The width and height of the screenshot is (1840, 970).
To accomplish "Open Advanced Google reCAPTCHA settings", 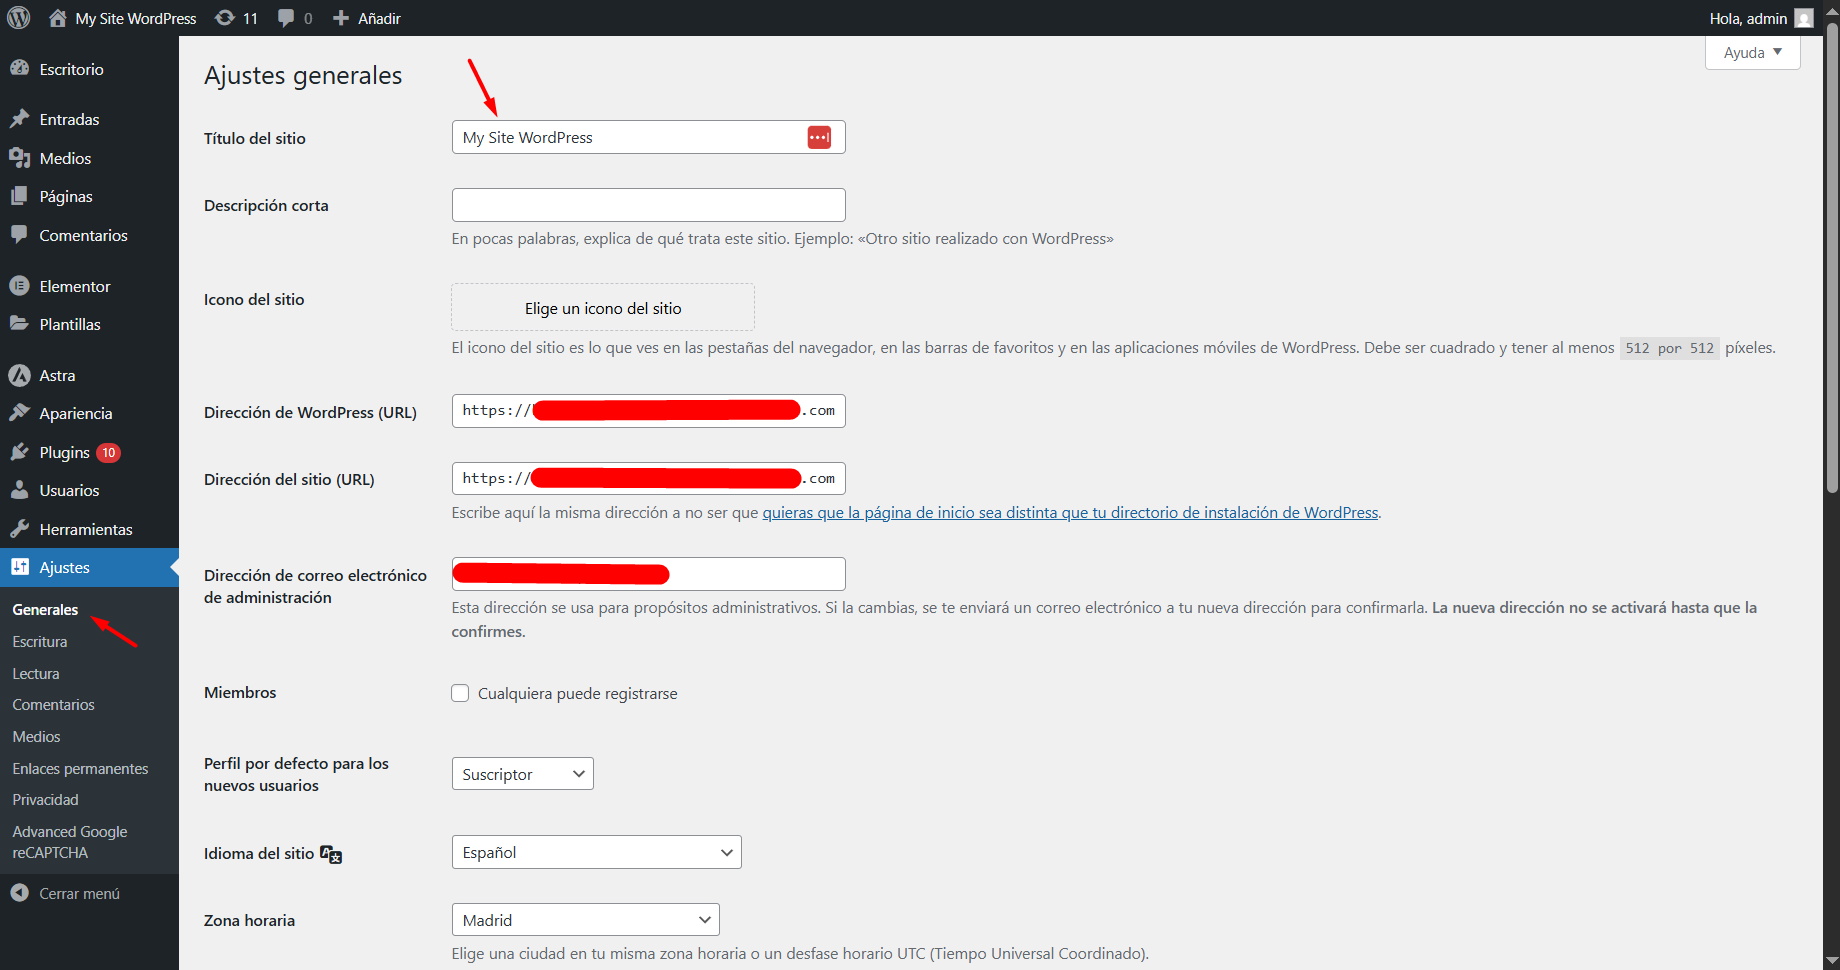I will point(70,842).
